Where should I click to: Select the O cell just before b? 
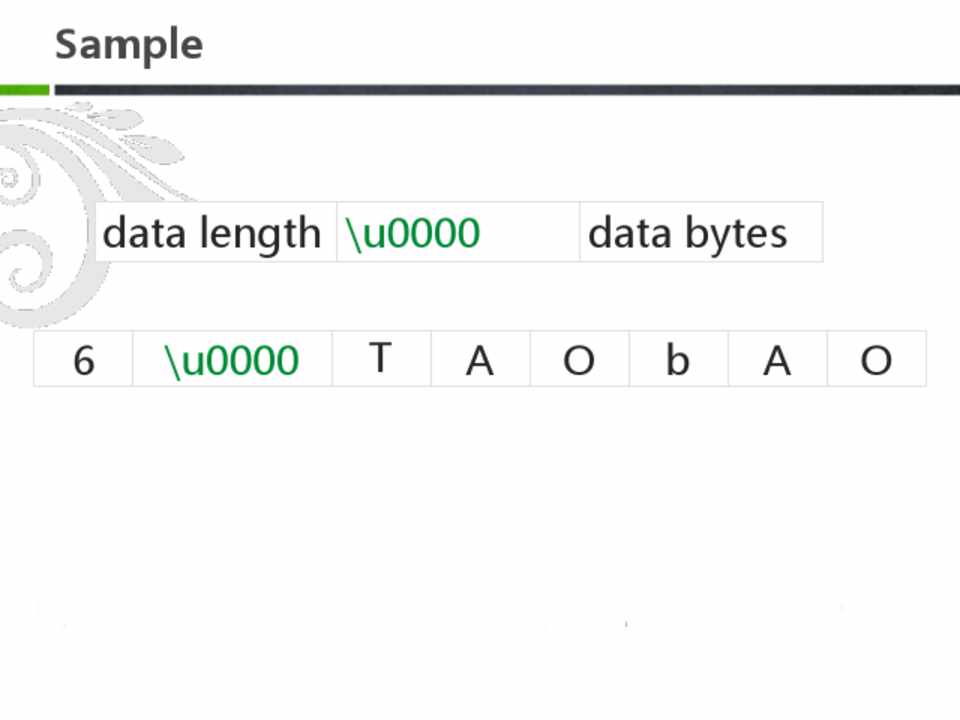[x=579, y=360]
